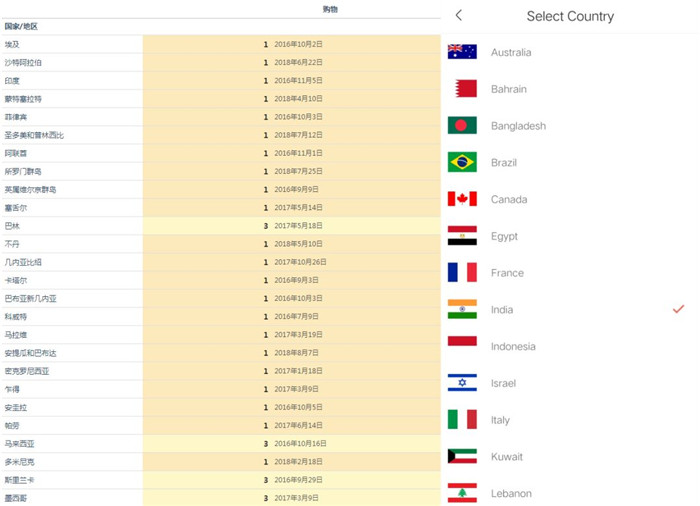Image resolution: width=700 pixels, height=506 pixels.
Task: Choose Italy in the country list
Action: [500, 420]
